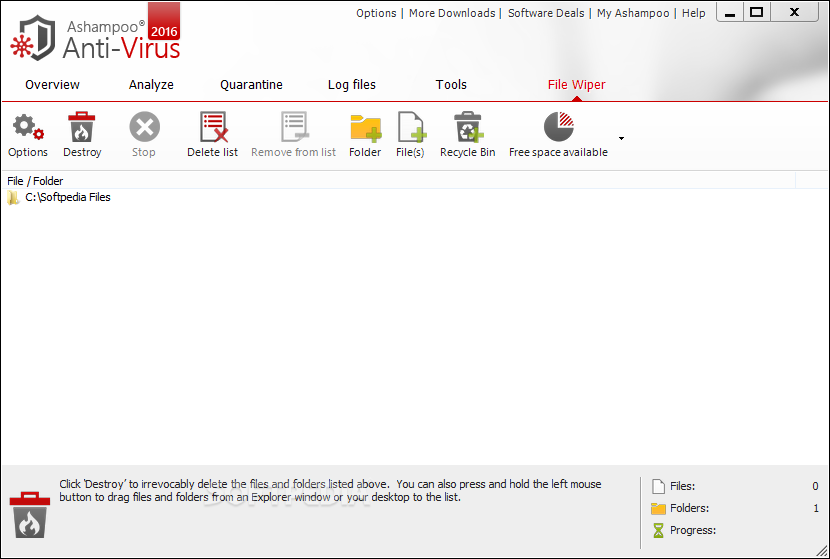This screenshot has height=559, width=830.
Task: Click the Free space available pie icon
Action: [558, 127]
